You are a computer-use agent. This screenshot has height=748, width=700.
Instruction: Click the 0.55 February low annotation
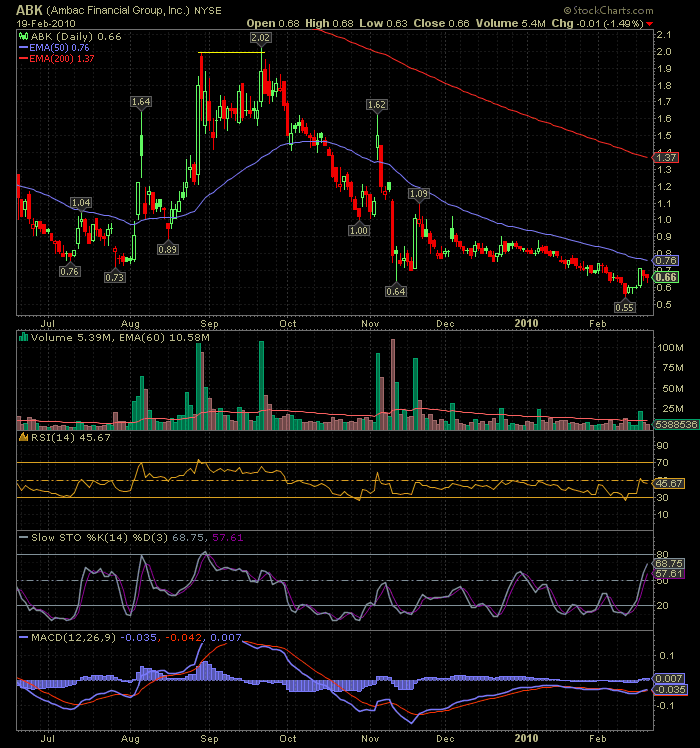(x=625, y=307)
